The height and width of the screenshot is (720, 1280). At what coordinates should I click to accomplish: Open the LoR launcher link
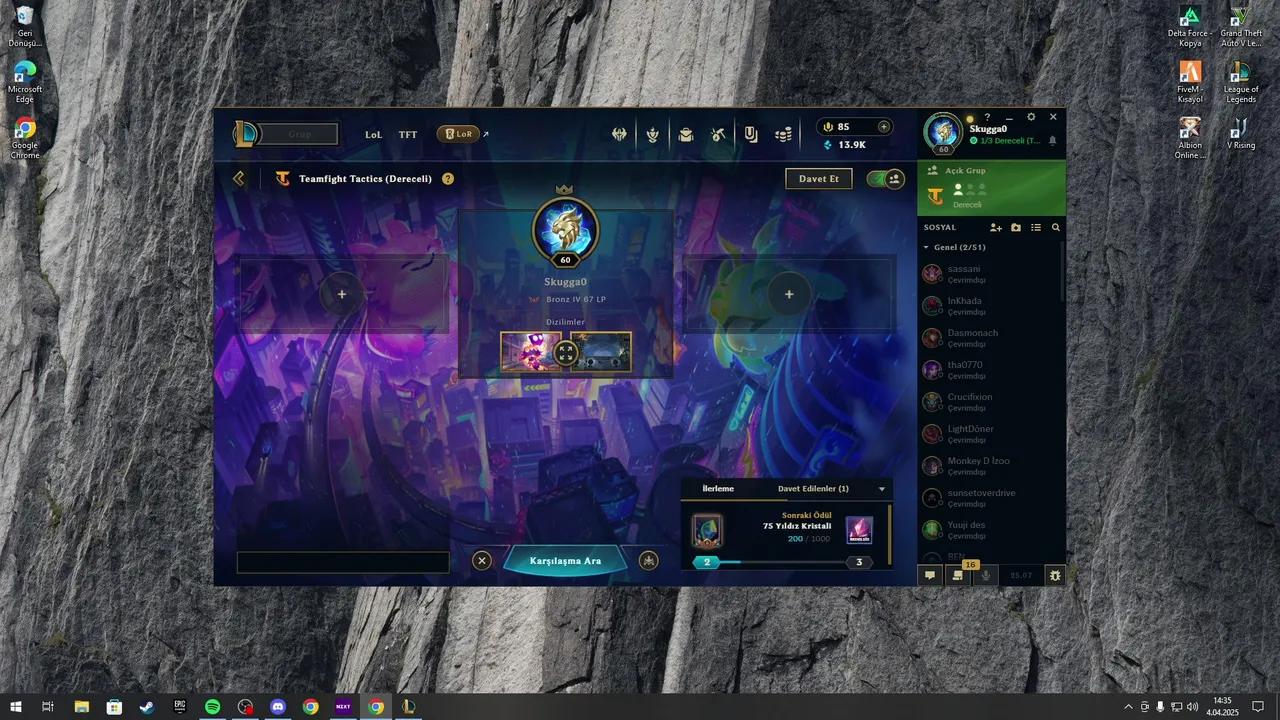point(458,134)
